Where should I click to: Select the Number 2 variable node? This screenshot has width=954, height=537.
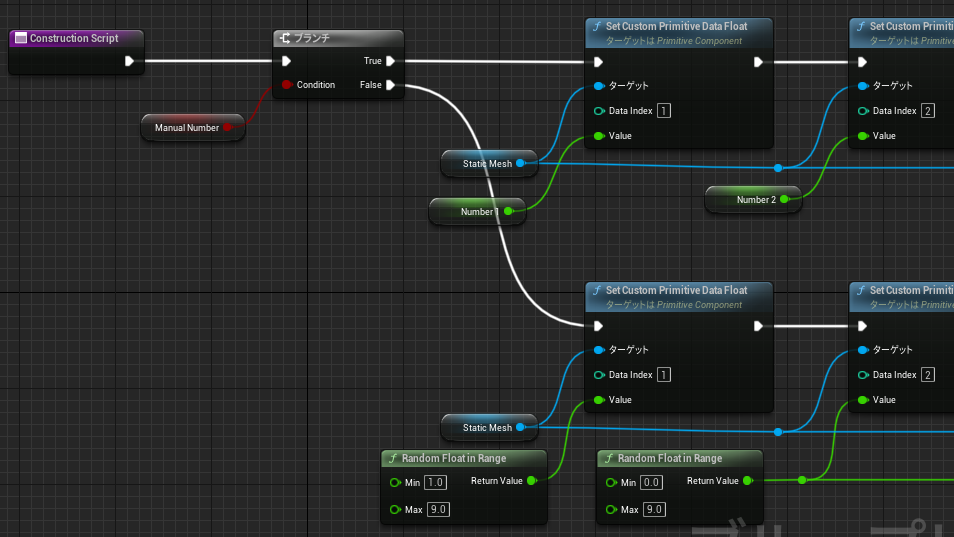[x=753, y=199]
